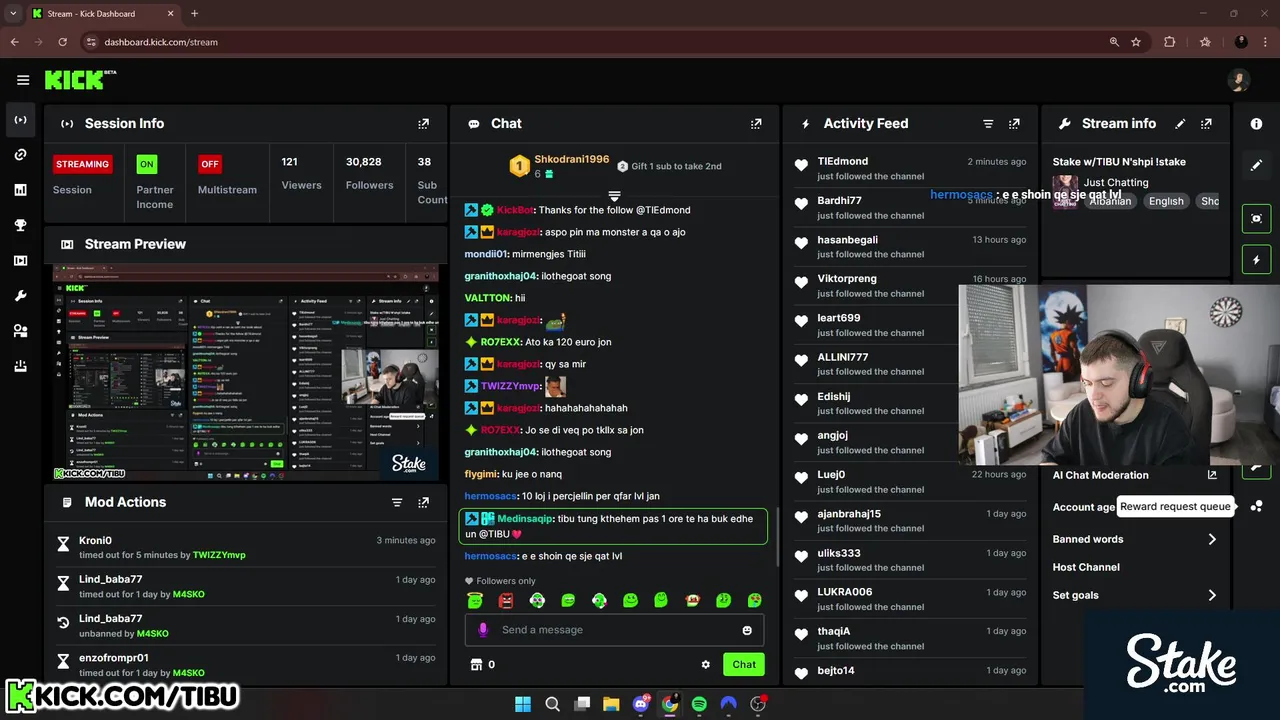Viewport: 1280px width, 720px height.
Task: Open the hamburger navigation menu
Action: [x=23, y=80]
